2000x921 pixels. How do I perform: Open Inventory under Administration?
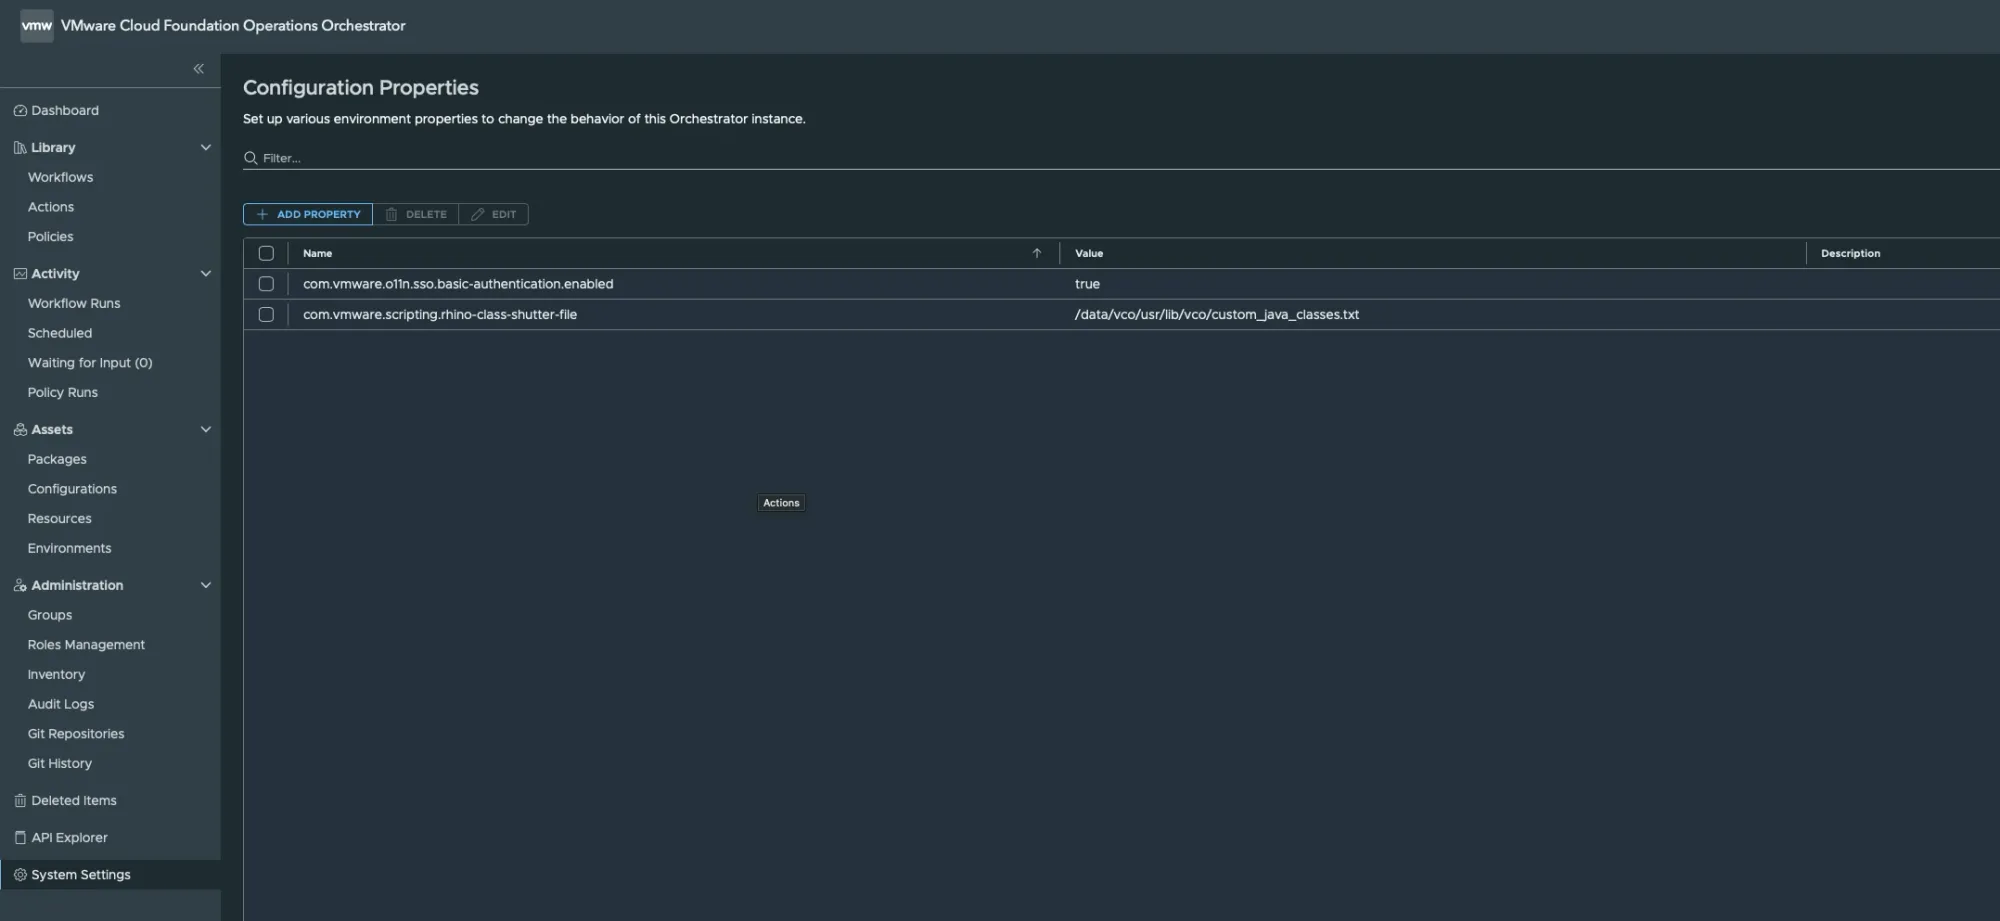click(x=56, y=675)
